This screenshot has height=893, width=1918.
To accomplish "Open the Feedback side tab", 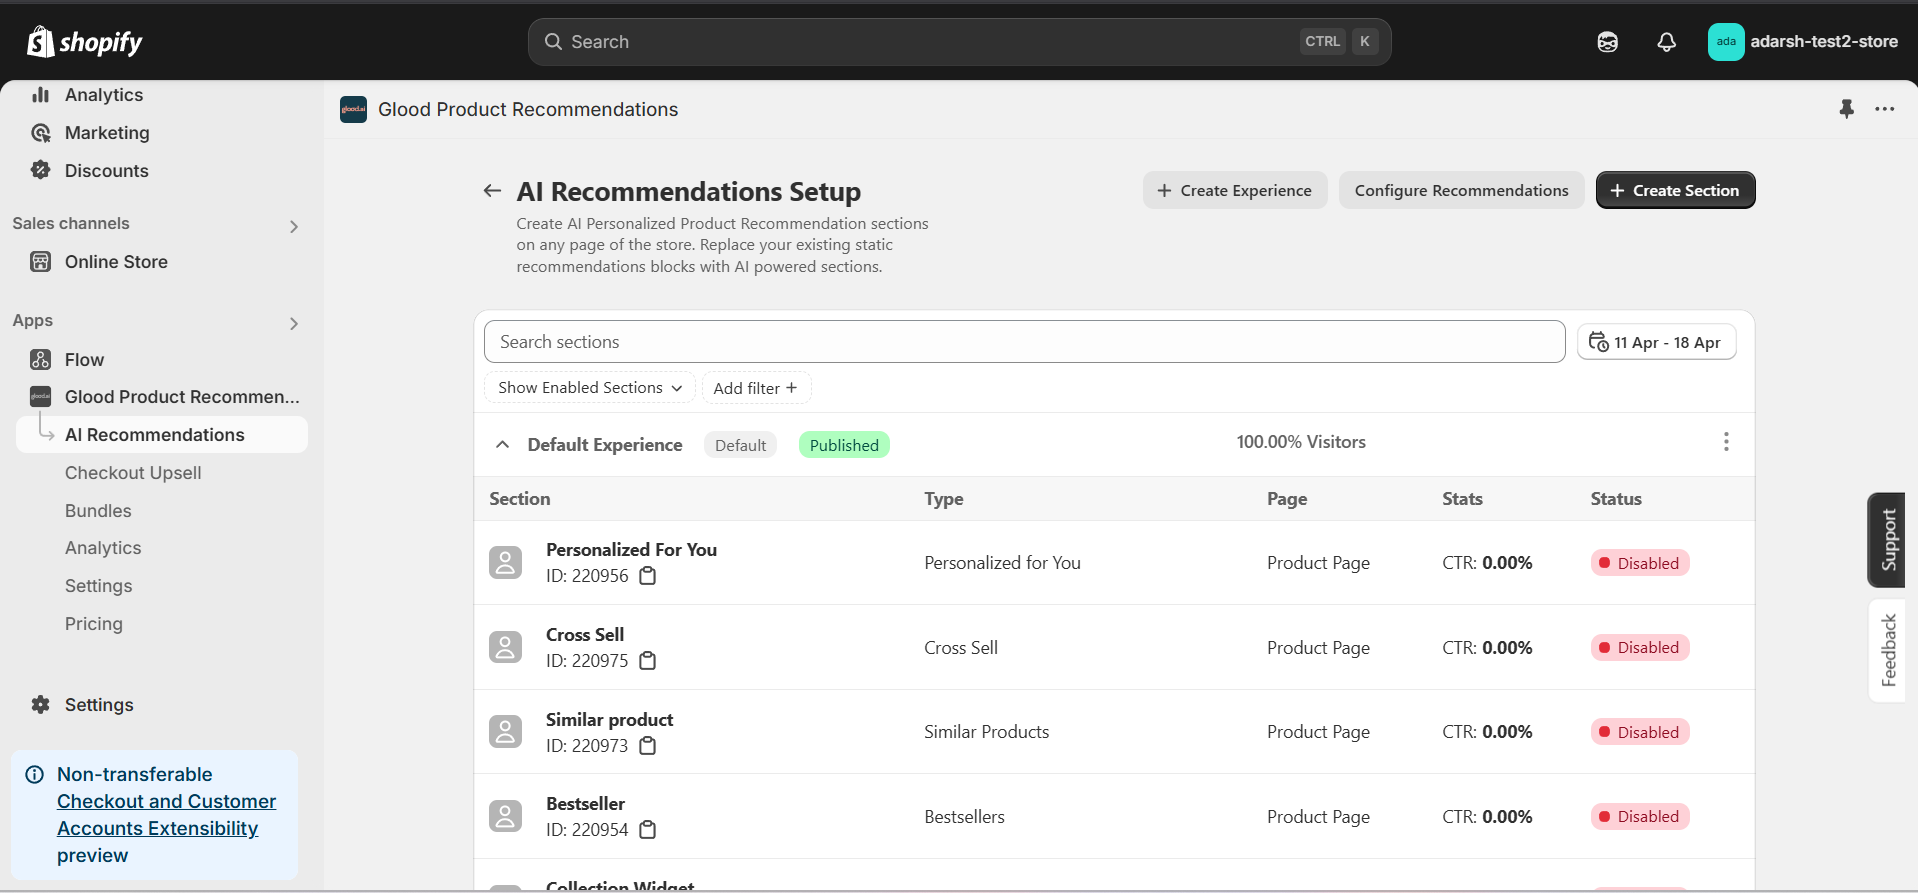I will click(1887, 650).
